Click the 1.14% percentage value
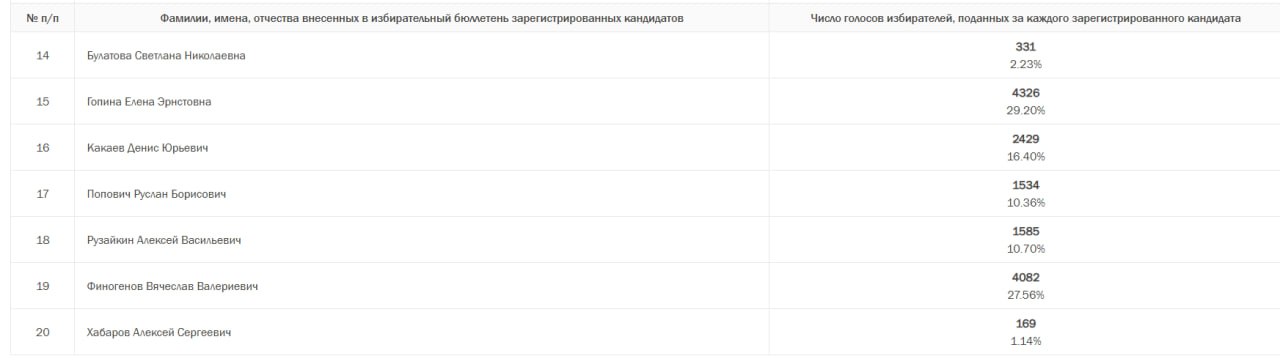The height and width of the screenshot is (364, 1280). [1025, 340]
